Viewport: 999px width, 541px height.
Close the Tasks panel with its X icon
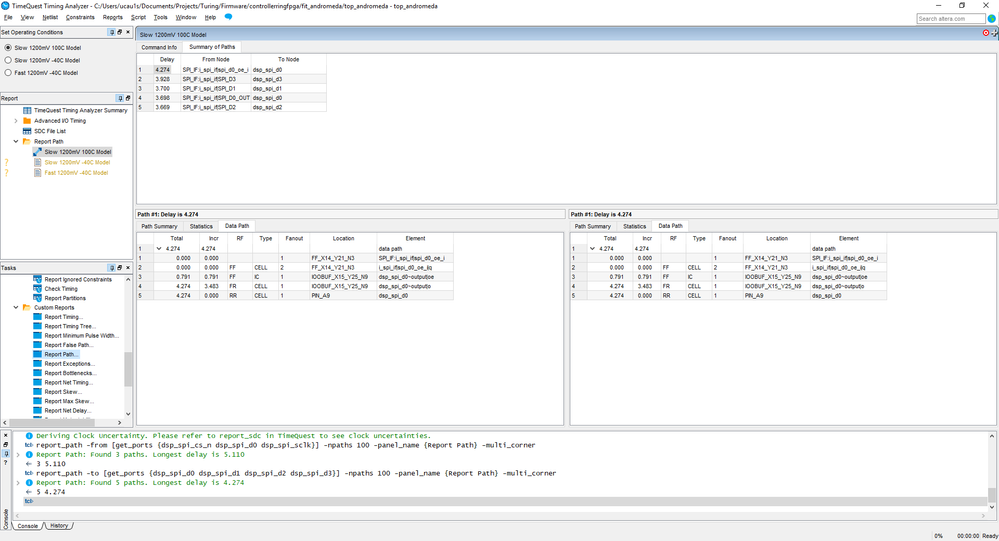127,268
